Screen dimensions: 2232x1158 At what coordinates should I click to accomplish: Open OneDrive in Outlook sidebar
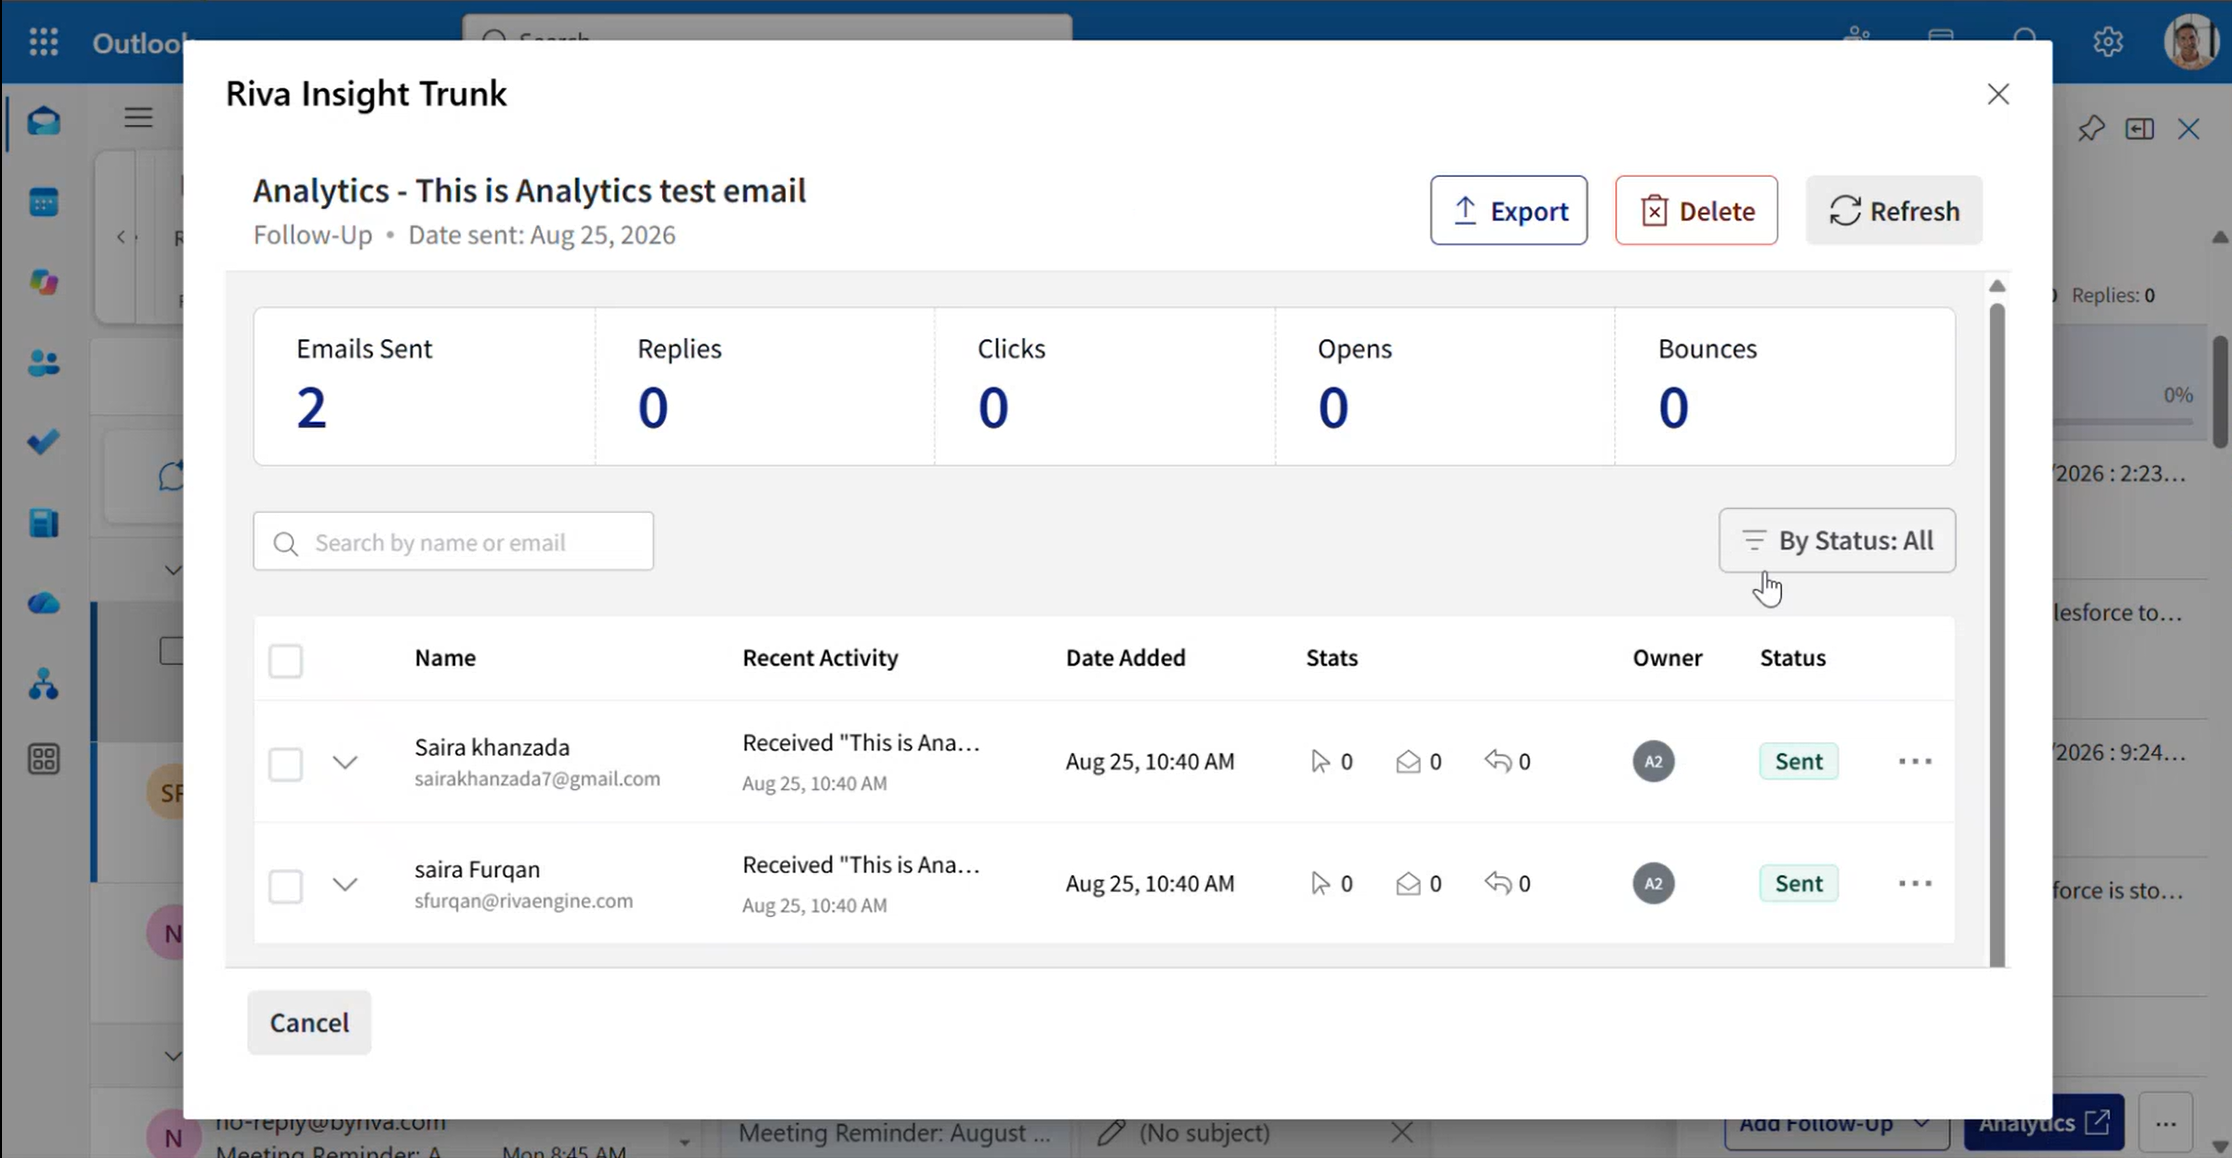(x=43, y=603)
